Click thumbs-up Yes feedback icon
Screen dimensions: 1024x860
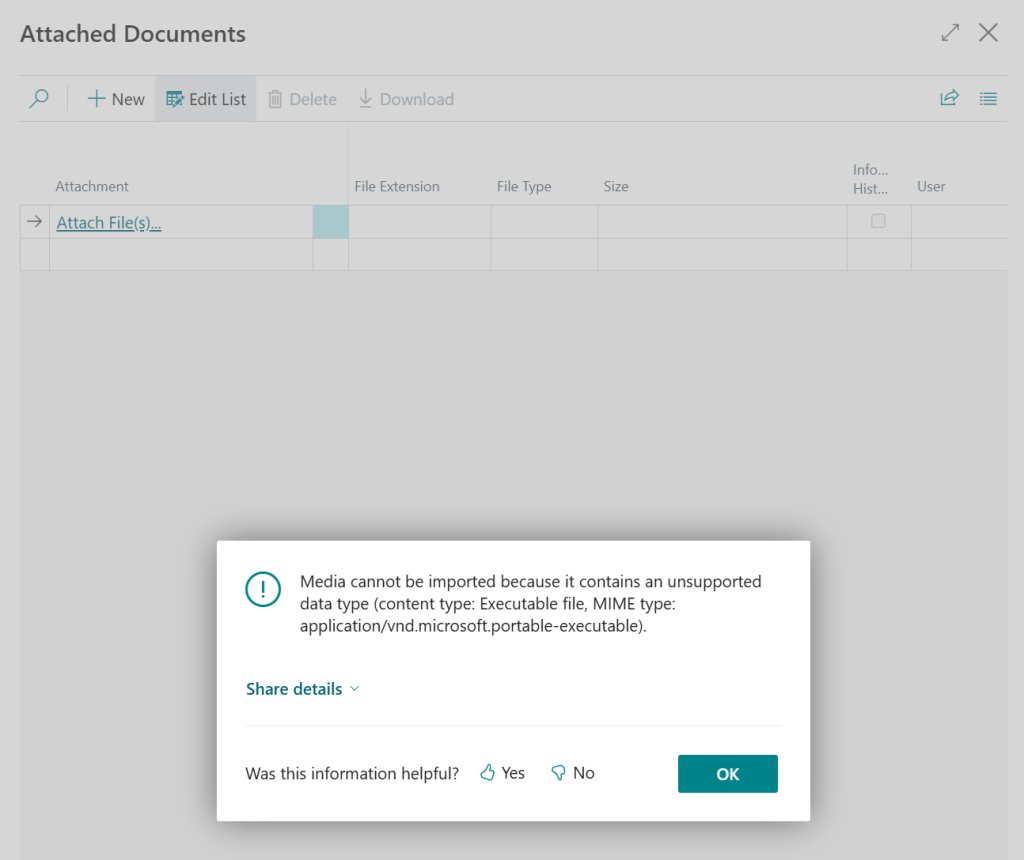(488, 773)
